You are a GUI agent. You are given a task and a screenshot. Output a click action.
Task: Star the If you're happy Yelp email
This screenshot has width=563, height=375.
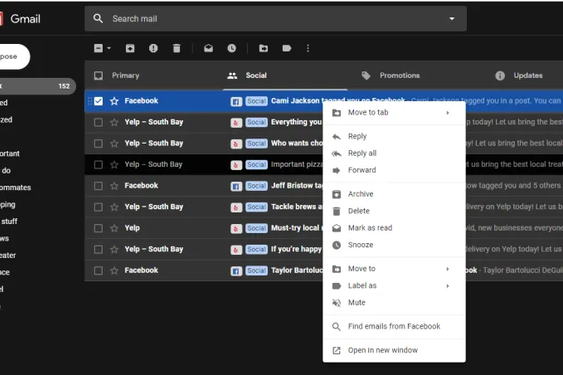(114, 249)
